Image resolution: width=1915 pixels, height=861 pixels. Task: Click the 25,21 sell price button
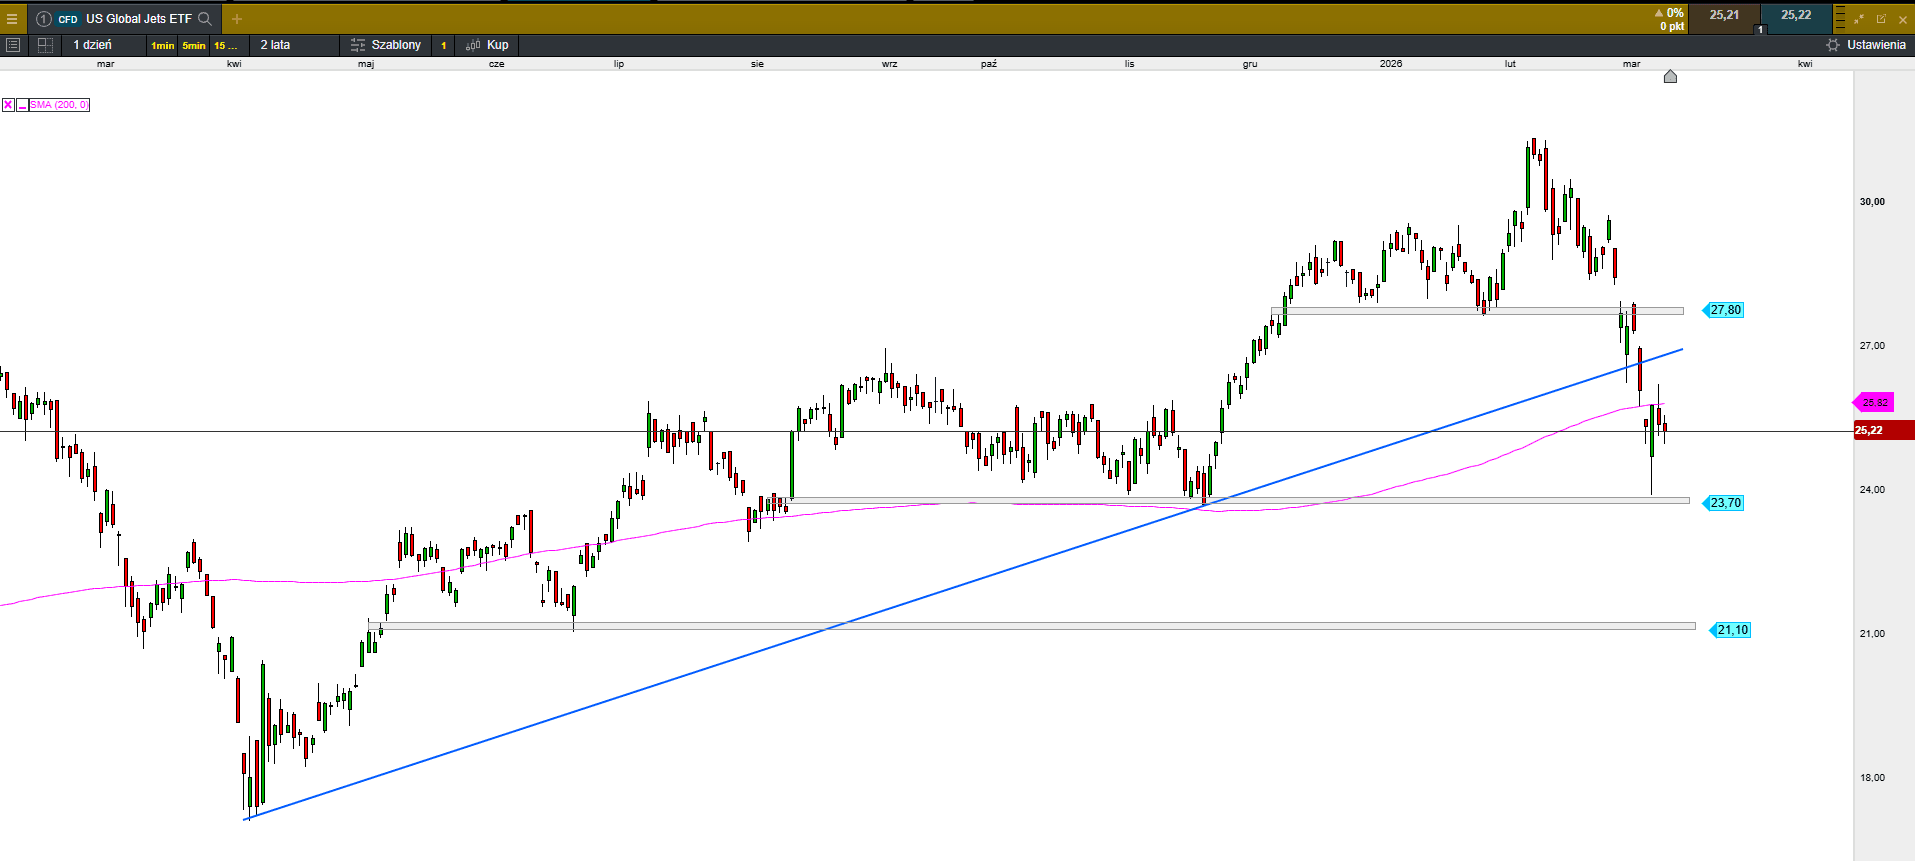1724,16
